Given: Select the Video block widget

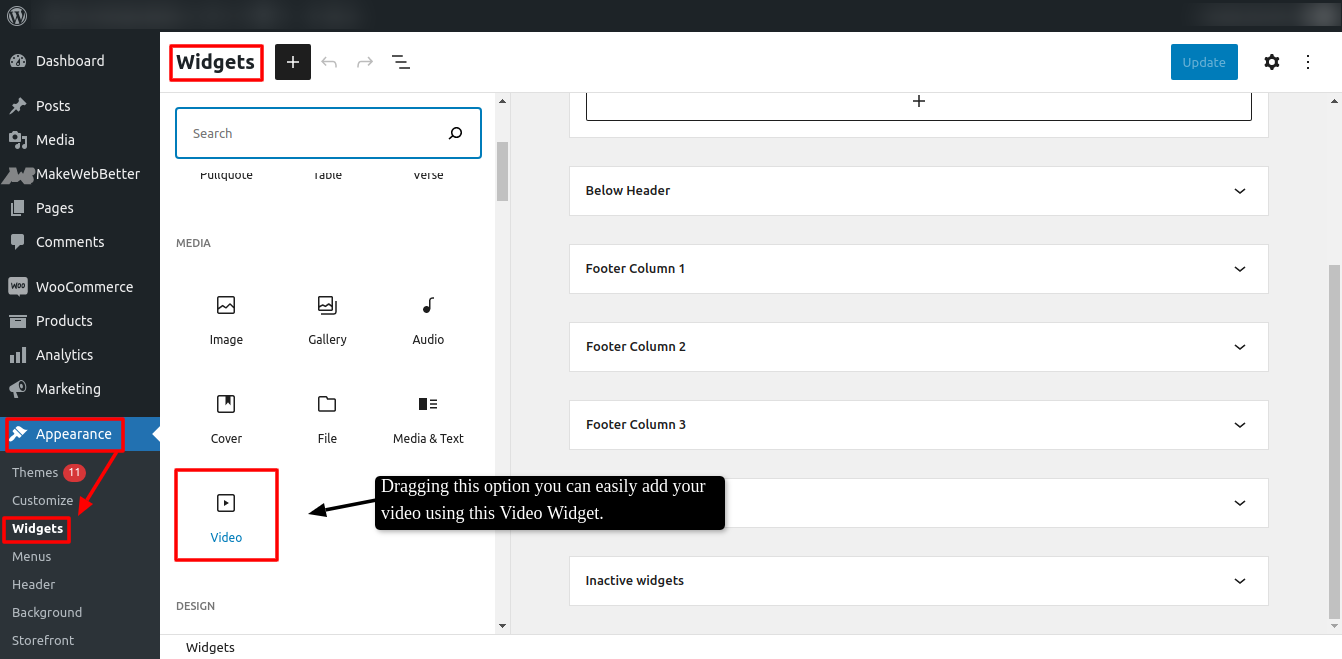Looking at the screenshot, I should click(x=226, y=513).
